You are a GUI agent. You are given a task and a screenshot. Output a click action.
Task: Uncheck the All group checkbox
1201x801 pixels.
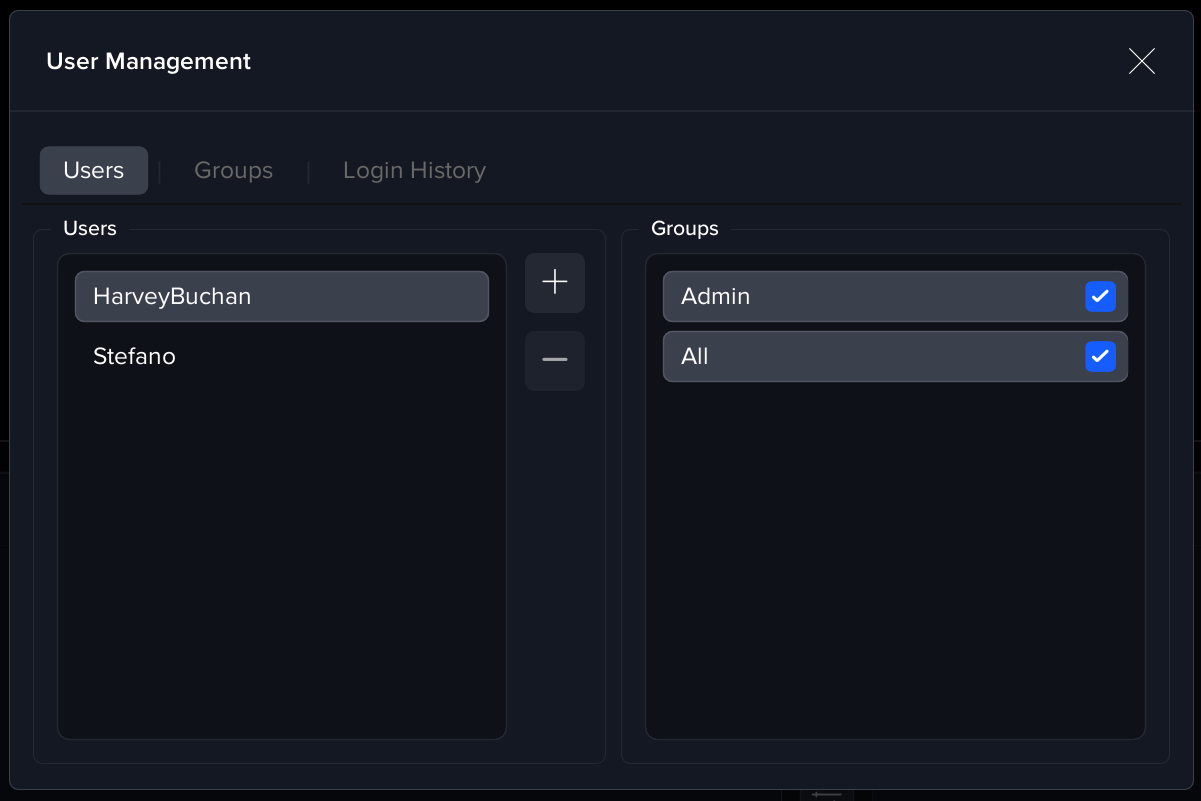pyautogui.click(x=1100, y=357)
